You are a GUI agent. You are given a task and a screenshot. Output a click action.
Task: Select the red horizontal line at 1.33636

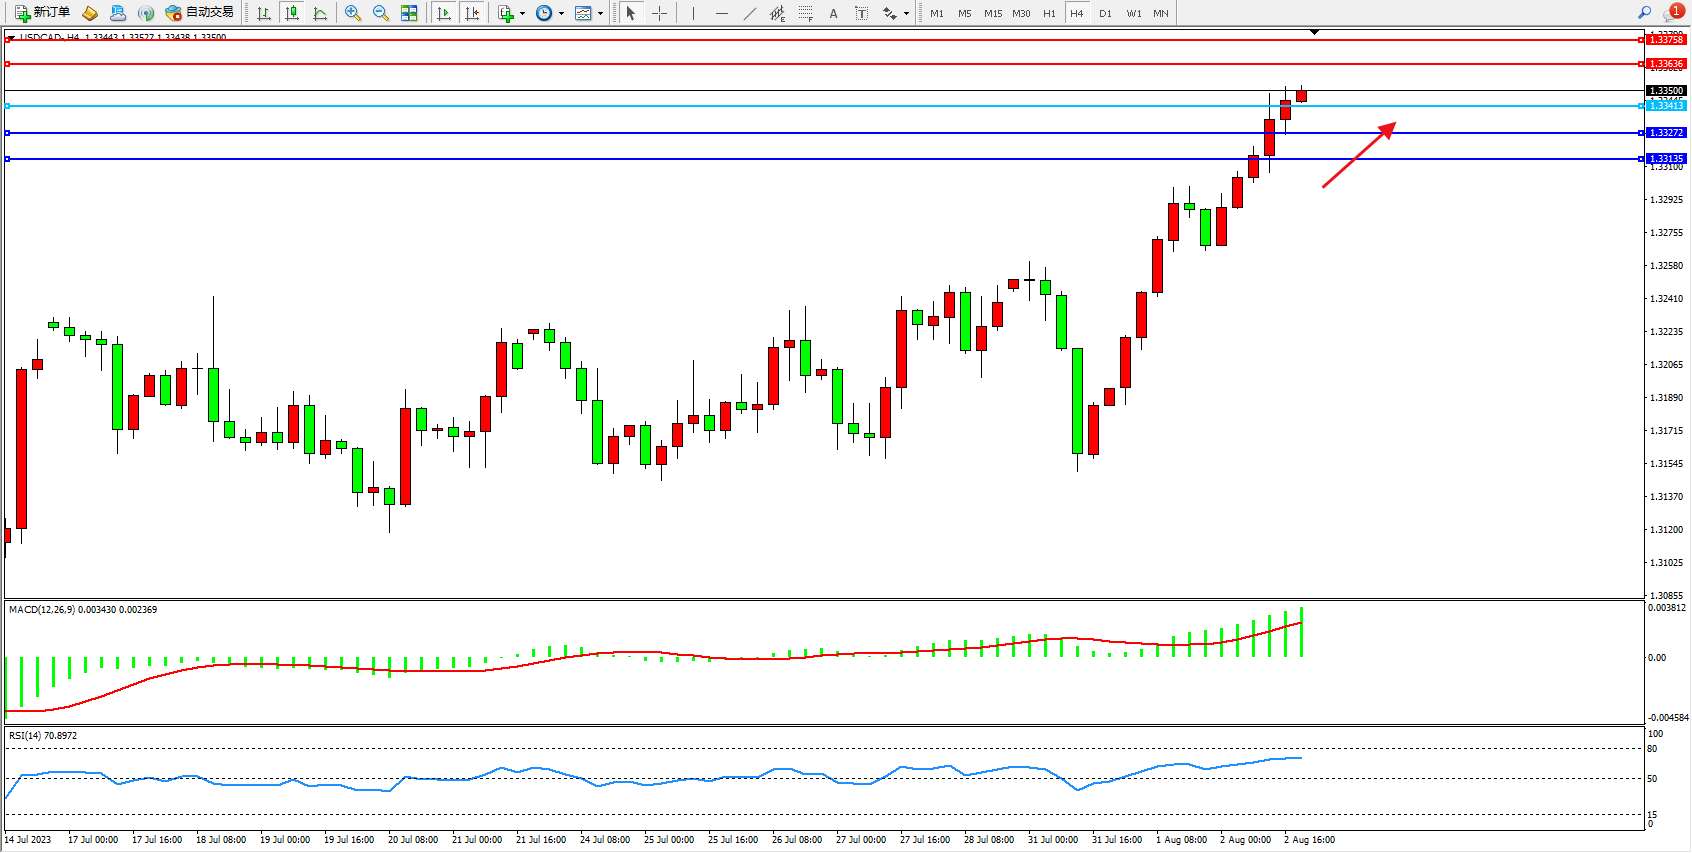(x=800, y=64)
